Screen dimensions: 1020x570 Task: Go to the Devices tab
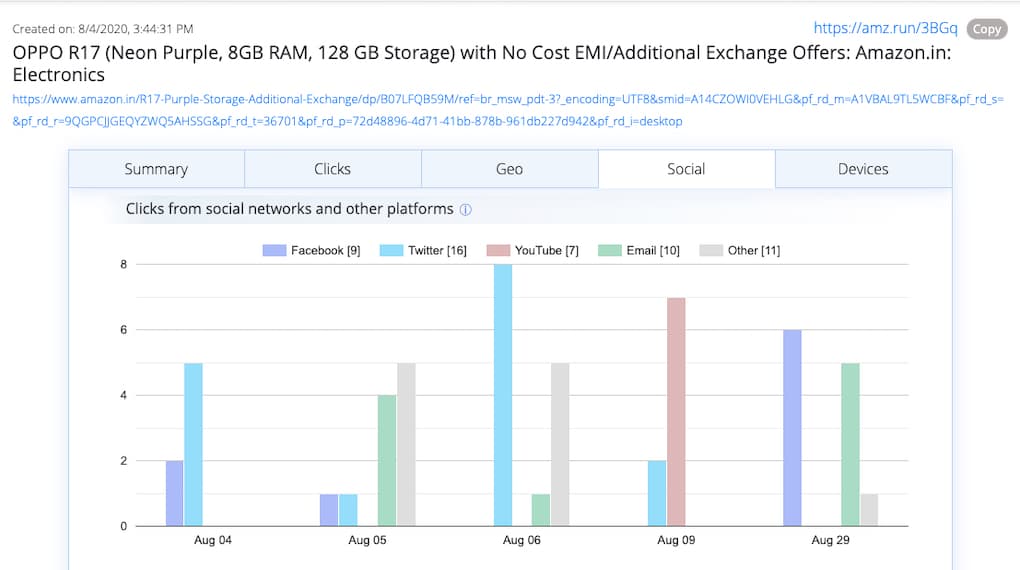863,169
